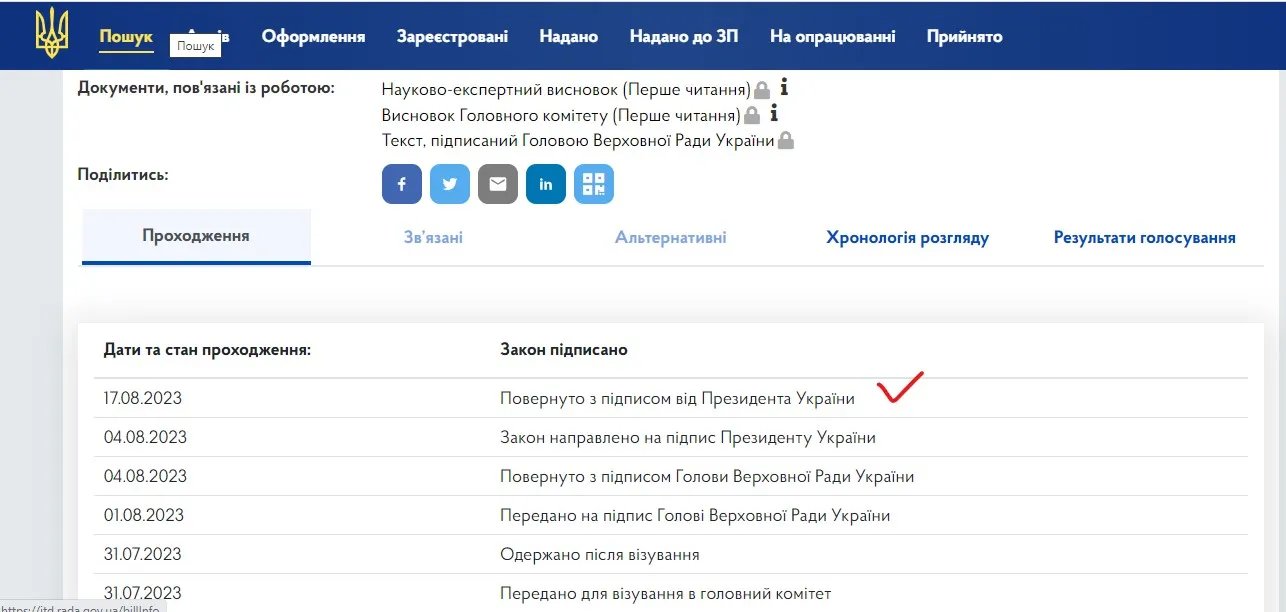Image resolution: width=1286 pixels, height=612 pixels.
Task: Click lock icon beside Текст, підписаний Головою
Action: tap(786, 141)
